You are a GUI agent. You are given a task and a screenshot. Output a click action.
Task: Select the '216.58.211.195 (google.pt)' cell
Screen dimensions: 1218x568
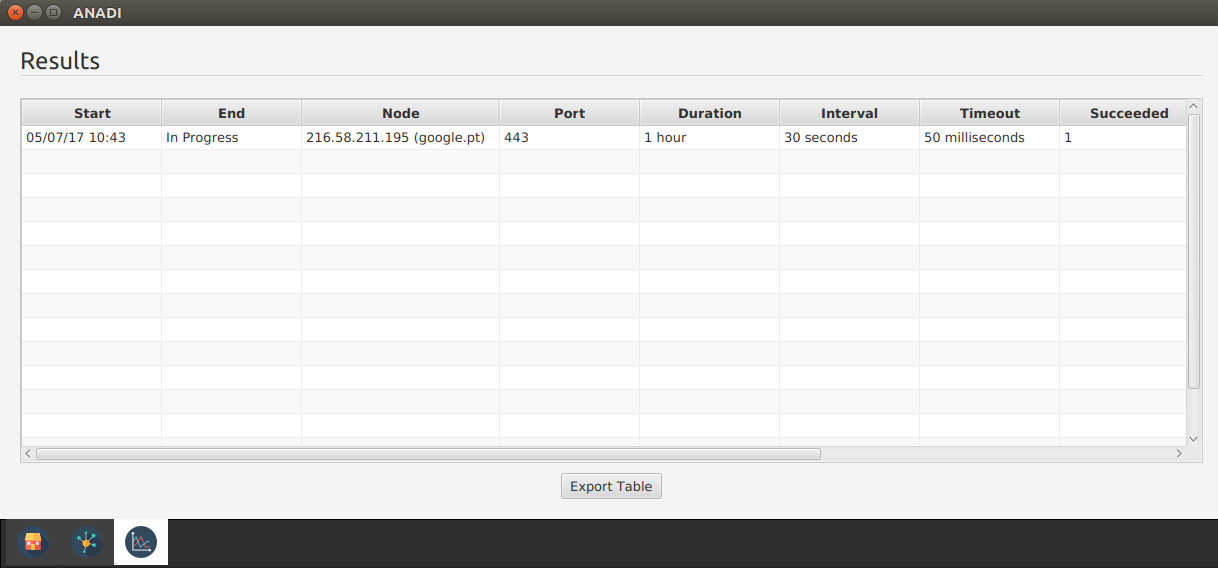tap(401, 138)
